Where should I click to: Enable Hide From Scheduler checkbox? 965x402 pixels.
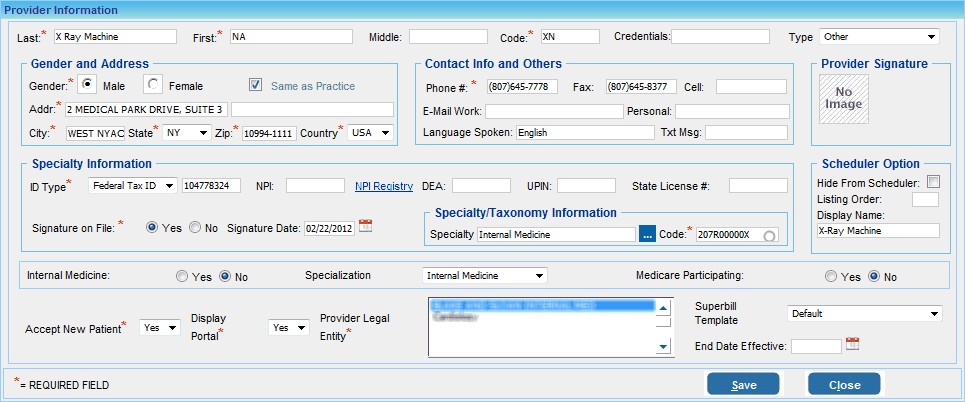pyautogui.click(x=933, y=181)
